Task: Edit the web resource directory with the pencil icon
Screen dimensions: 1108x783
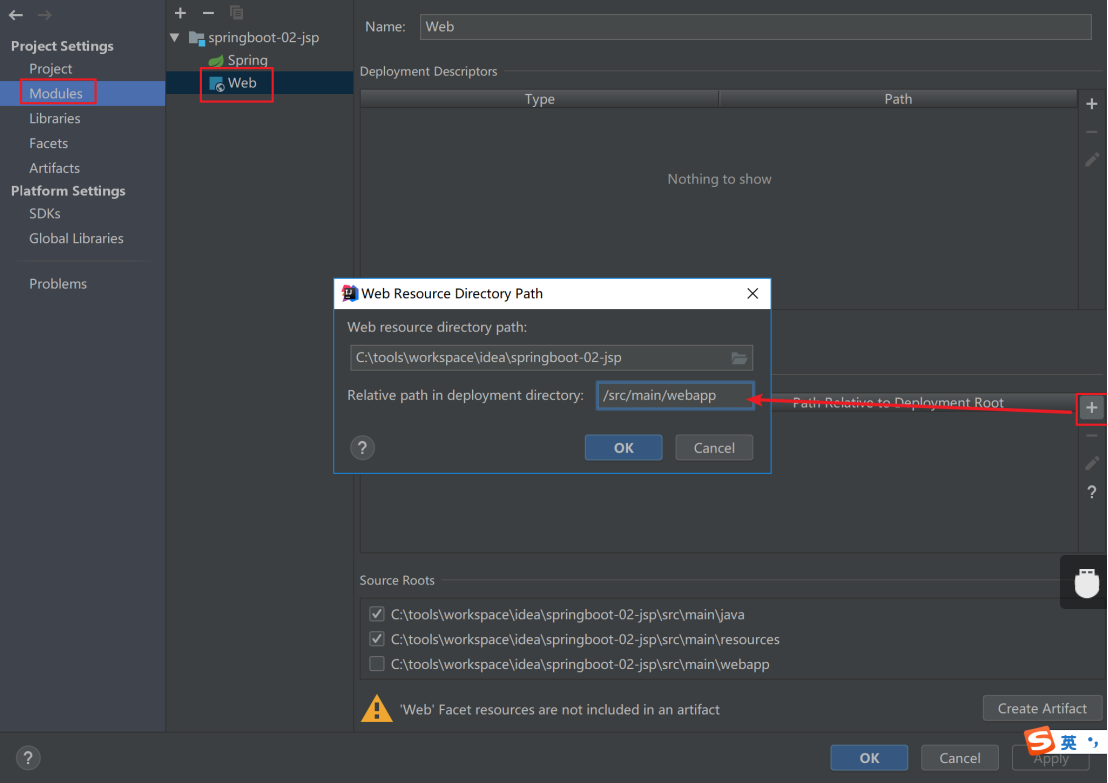Action: [x=1092, y=464]
